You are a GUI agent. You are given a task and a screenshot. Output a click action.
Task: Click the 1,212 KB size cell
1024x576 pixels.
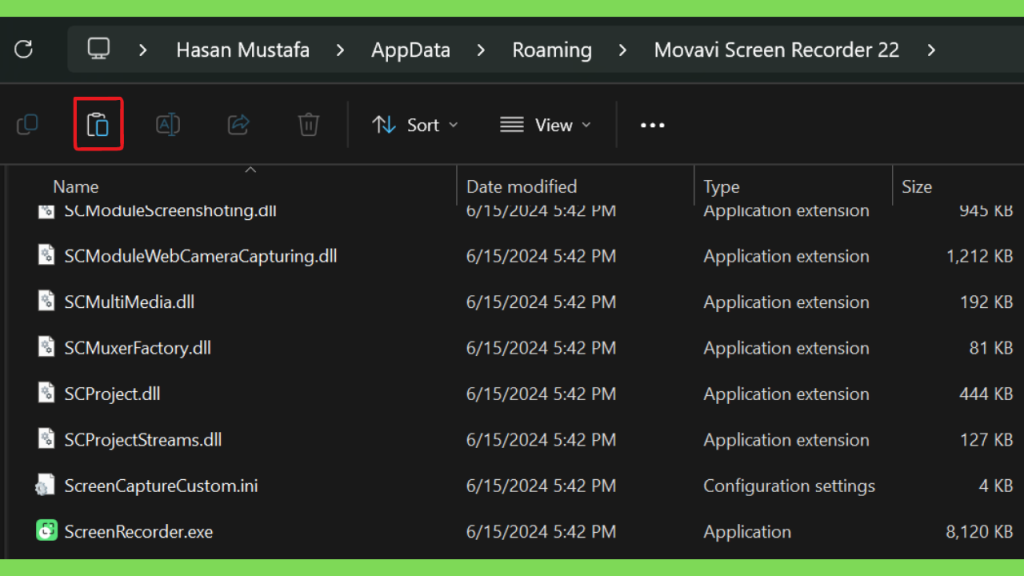979,256
